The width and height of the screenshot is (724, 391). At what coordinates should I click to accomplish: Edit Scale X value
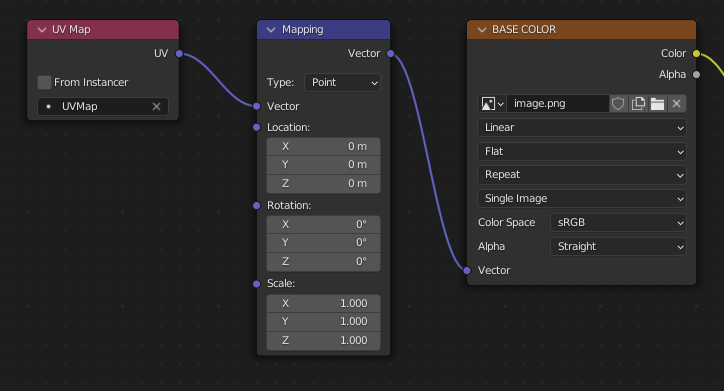click(x=323, y=303)
